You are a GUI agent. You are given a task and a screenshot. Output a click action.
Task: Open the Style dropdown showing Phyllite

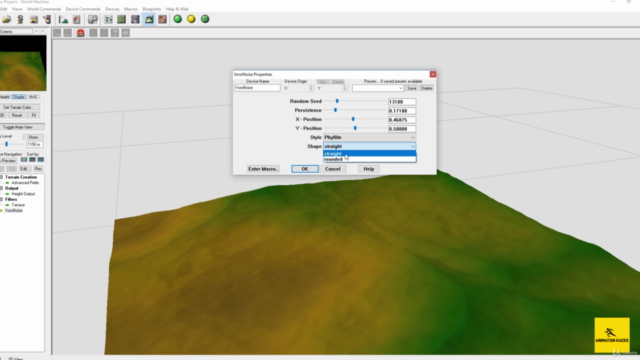369,138
